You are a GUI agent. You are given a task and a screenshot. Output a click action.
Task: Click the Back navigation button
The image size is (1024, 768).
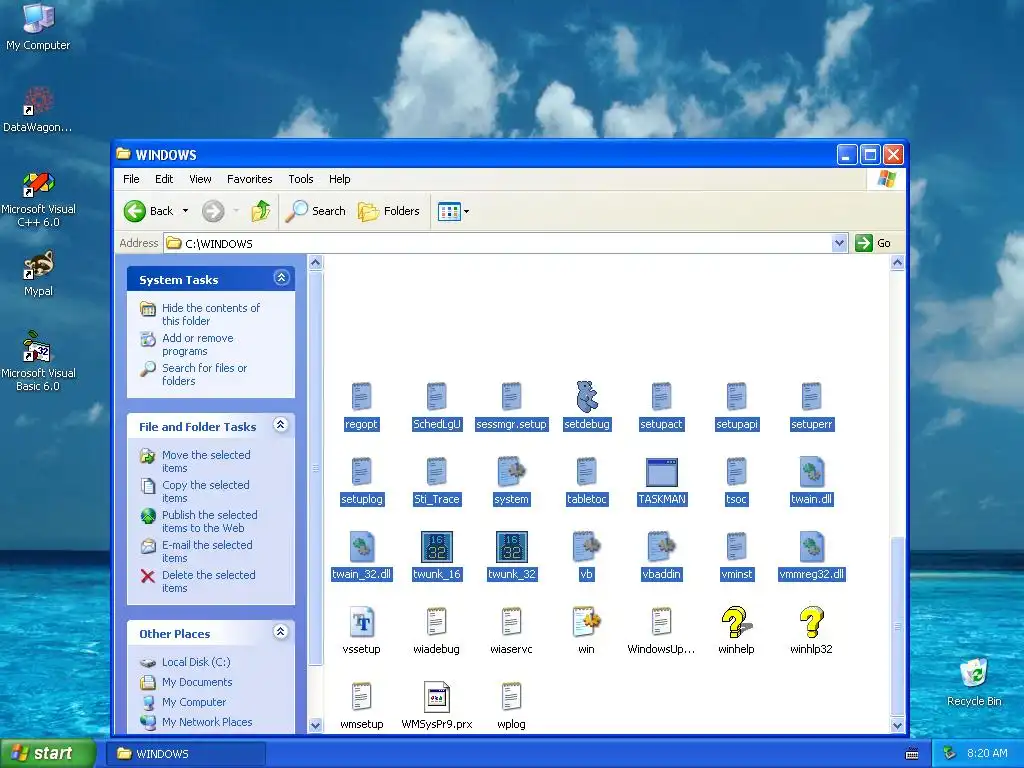(x=150, y=211)
